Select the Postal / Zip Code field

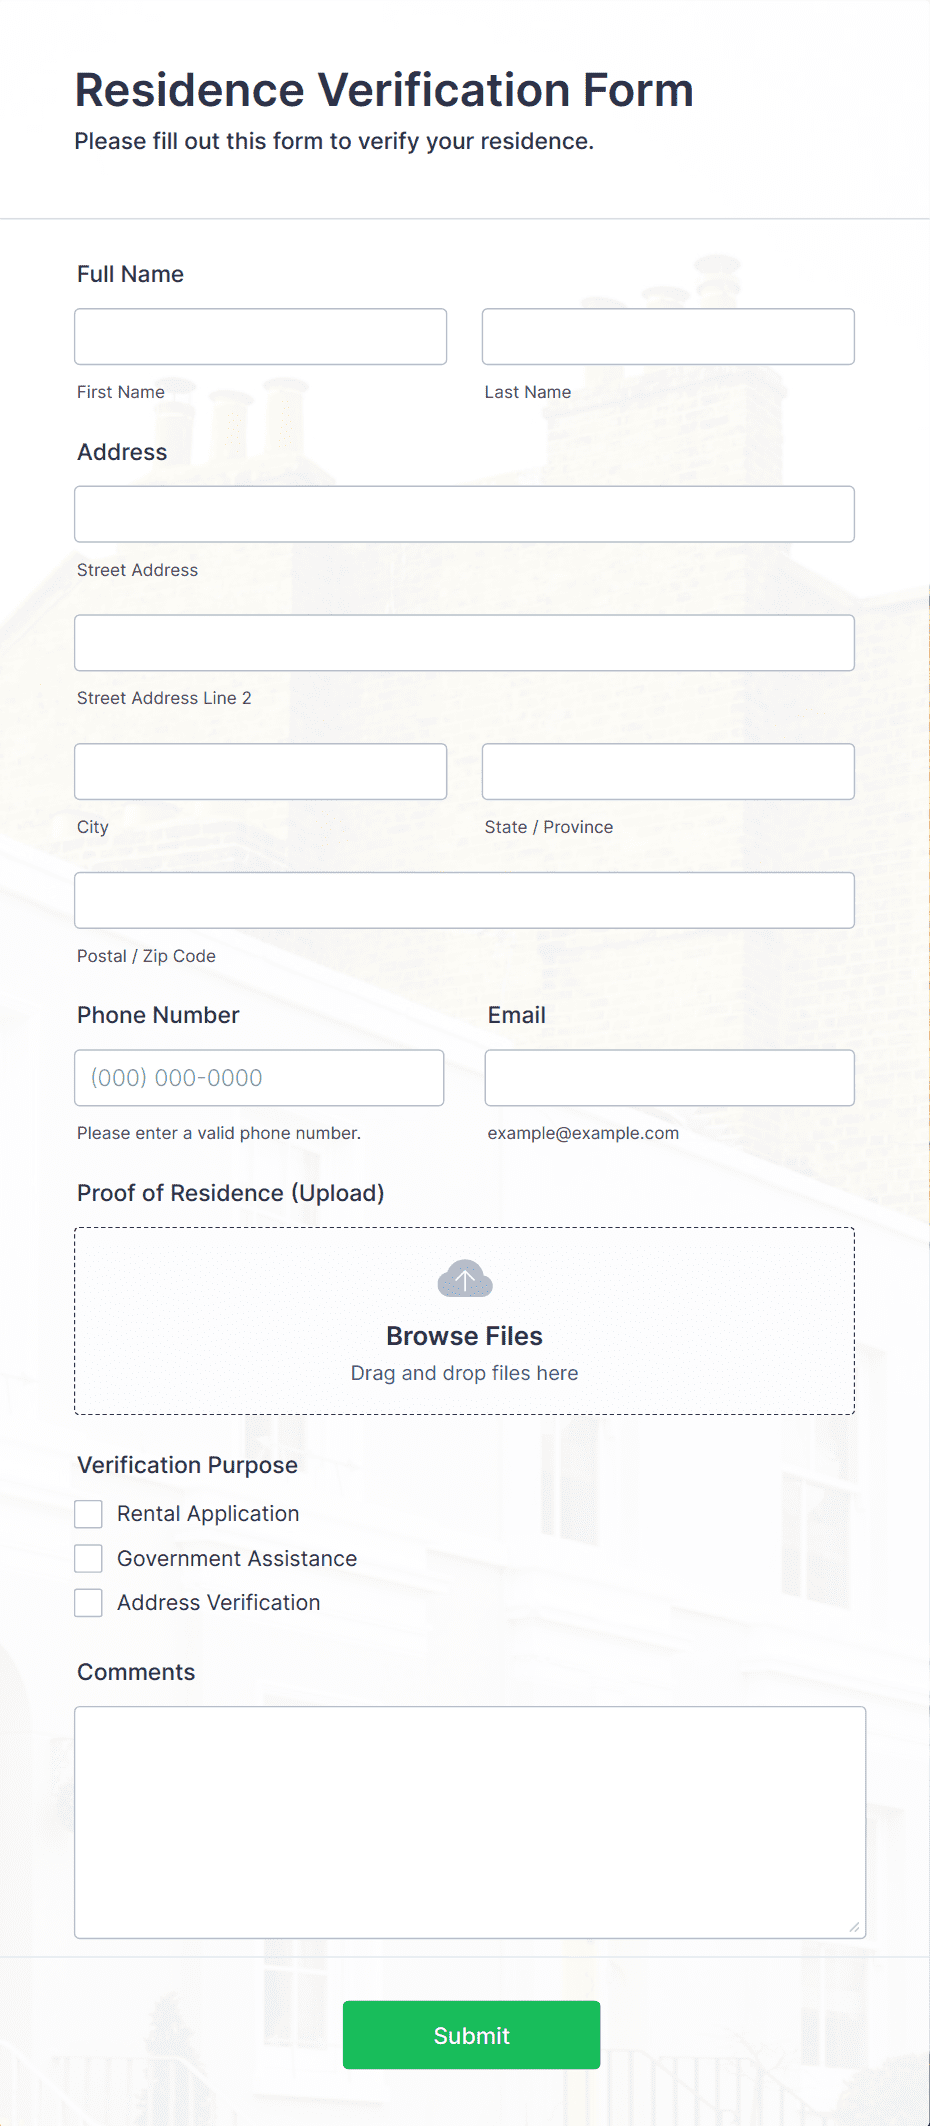click(x=463, y=899)
